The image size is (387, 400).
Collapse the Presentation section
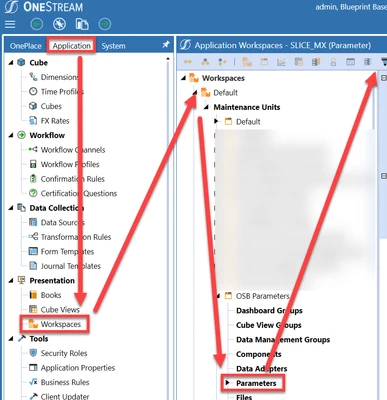tap(11, 281)
